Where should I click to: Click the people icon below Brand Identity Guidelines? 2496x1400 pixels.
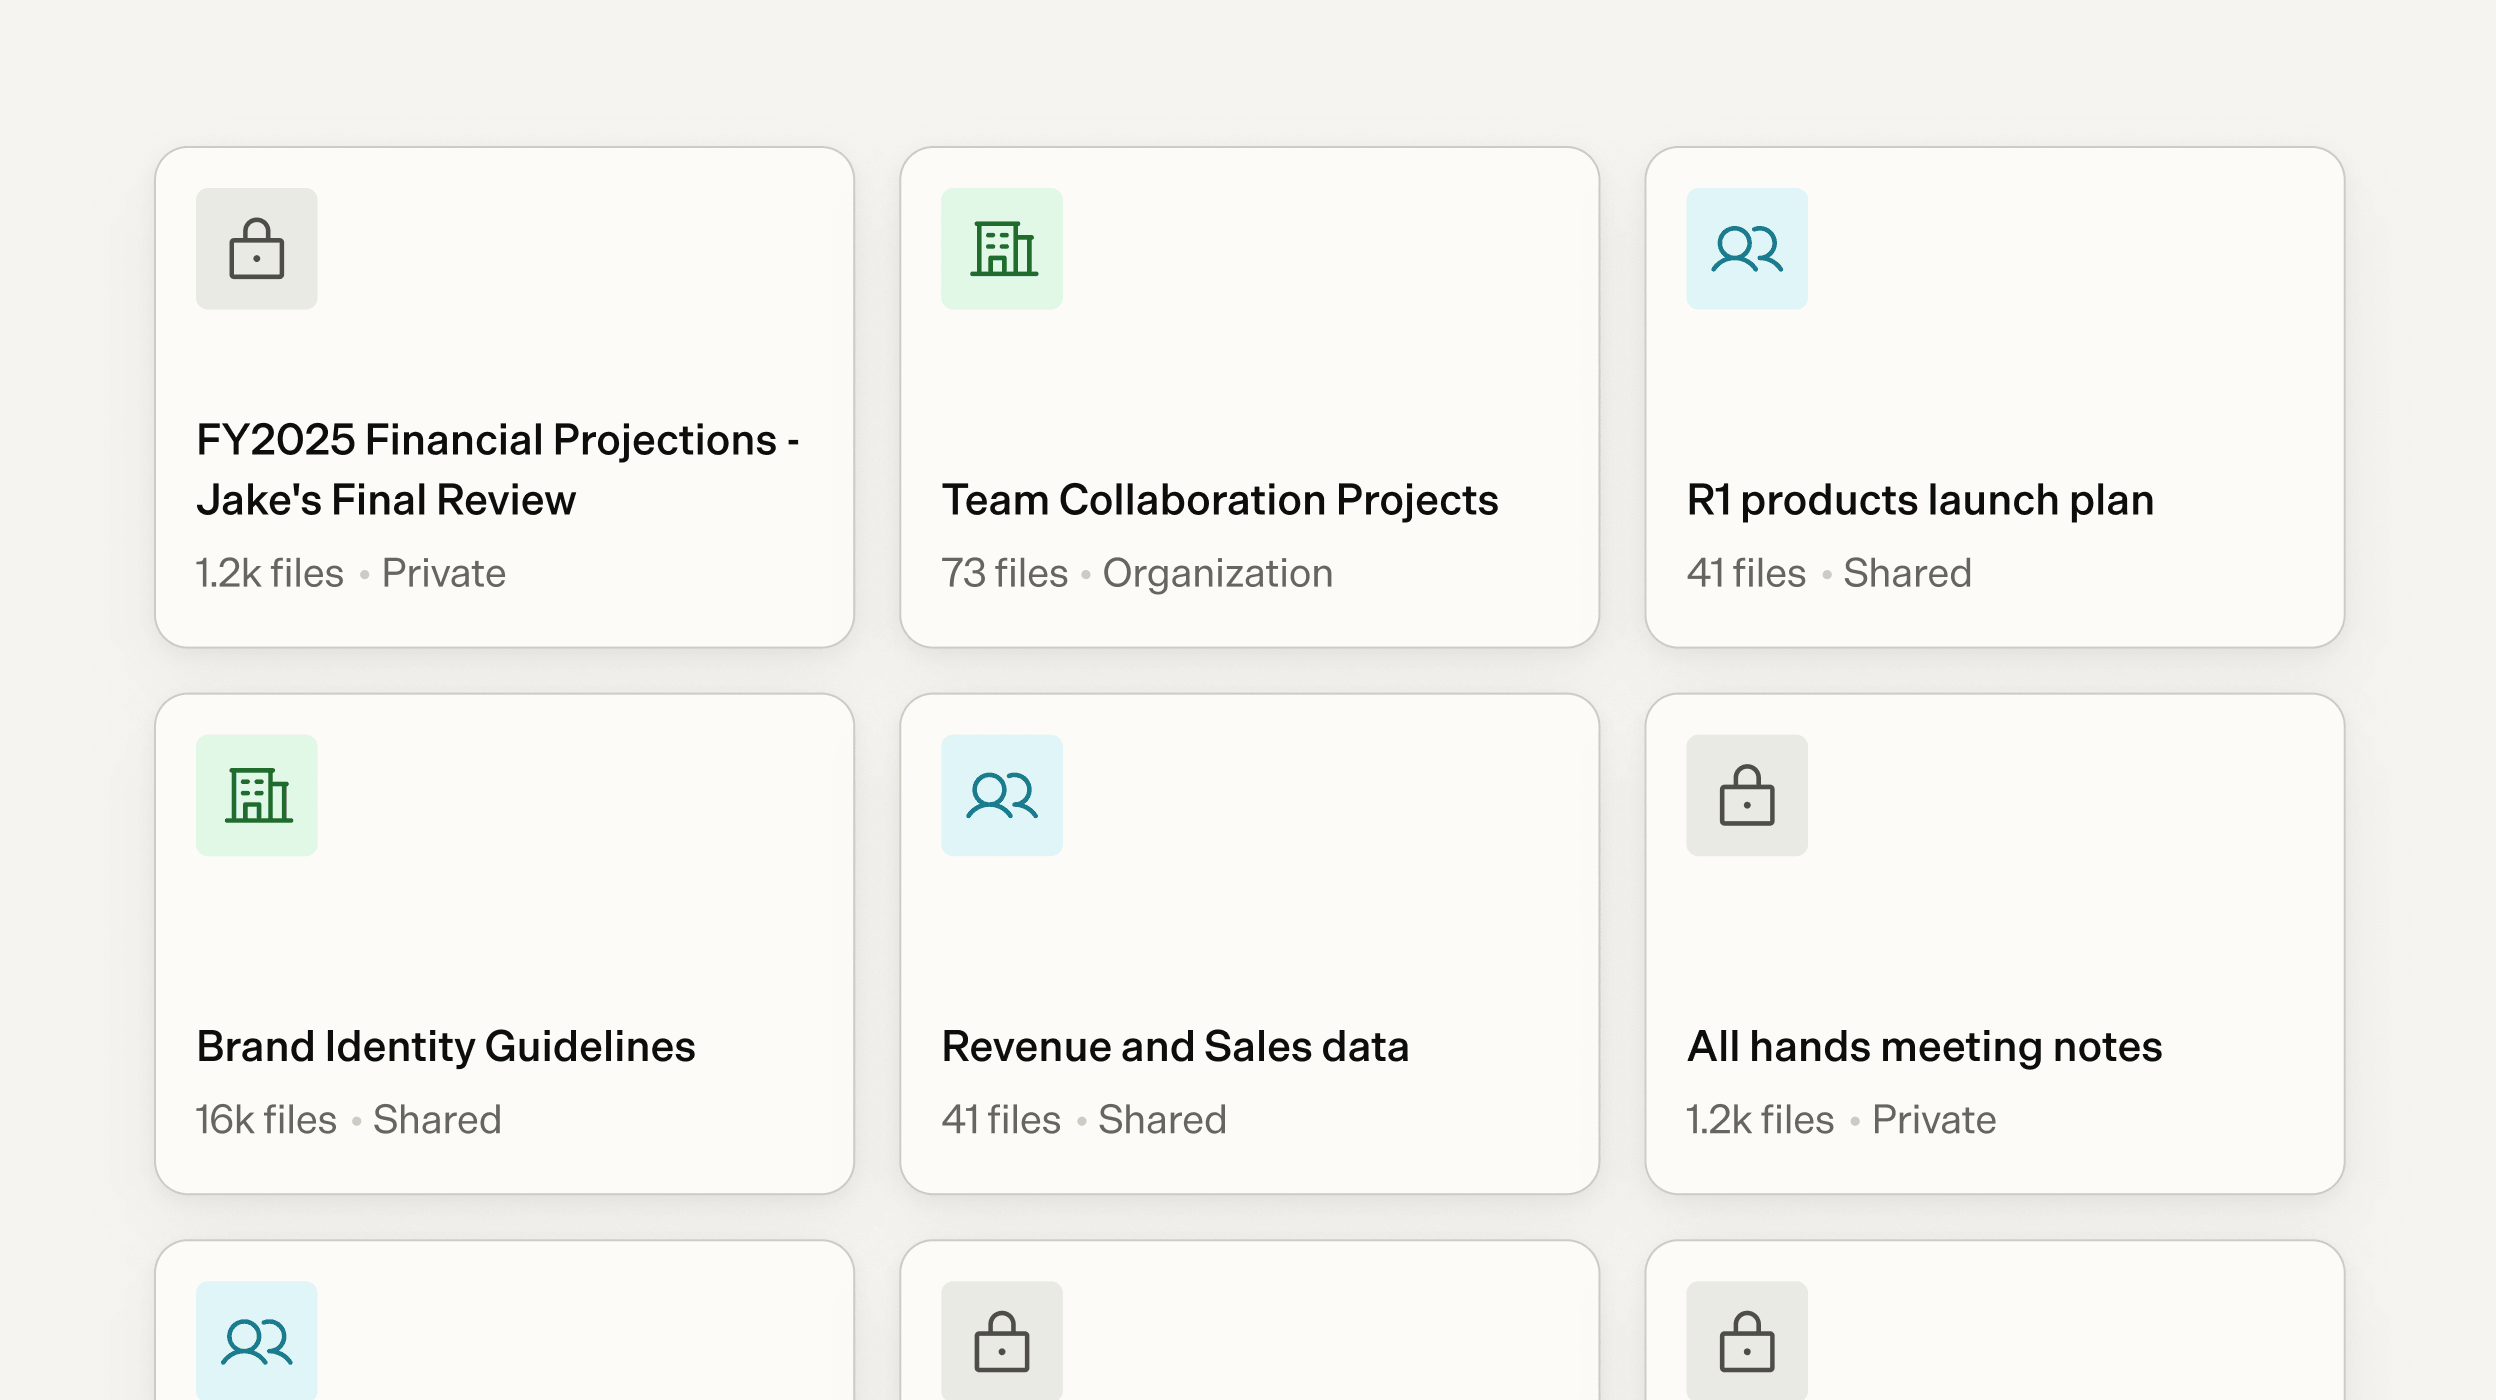click(256, 1341)
